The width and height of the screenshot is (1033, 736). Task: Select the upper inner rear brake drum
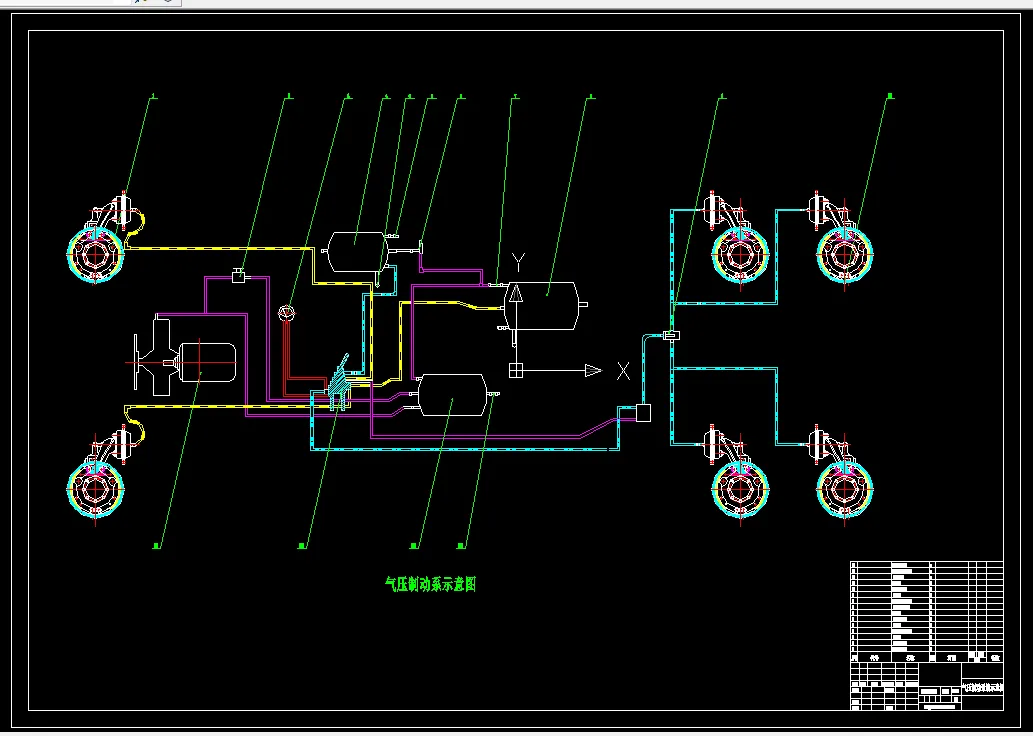[740, 255]
